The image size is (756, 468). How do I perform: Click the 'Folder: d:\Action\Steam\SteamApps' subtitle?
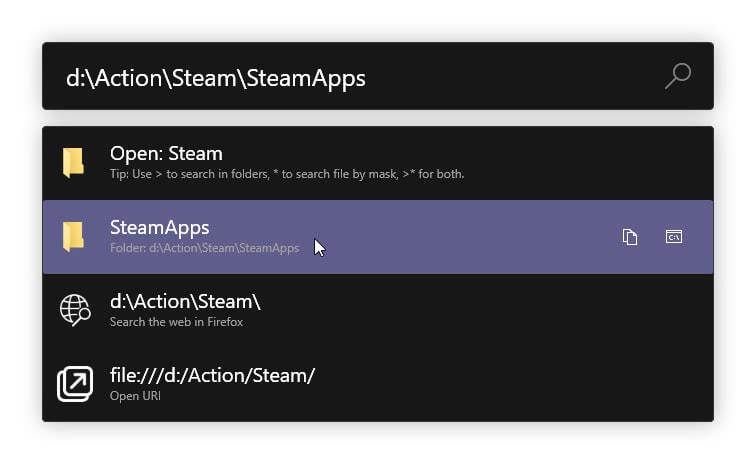pyautogui.click(x=204, y=248)
